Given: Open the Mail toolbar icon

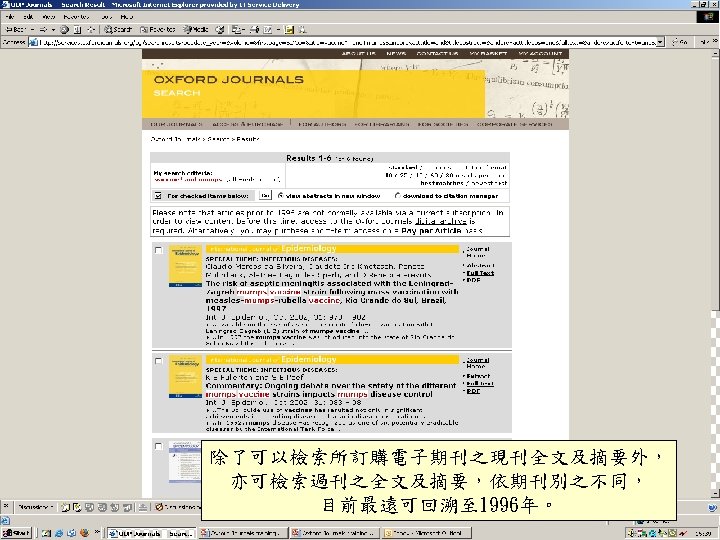Looking at the screenshot, I should coord(236,29).
